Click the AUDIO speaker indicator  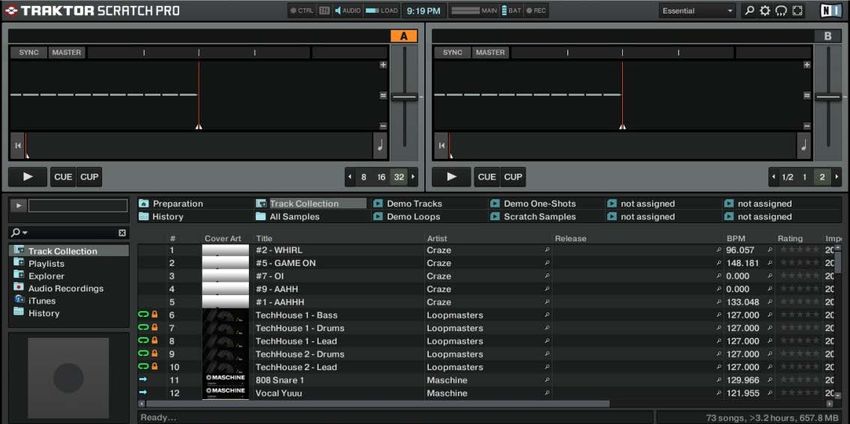(x=347, y=10)
